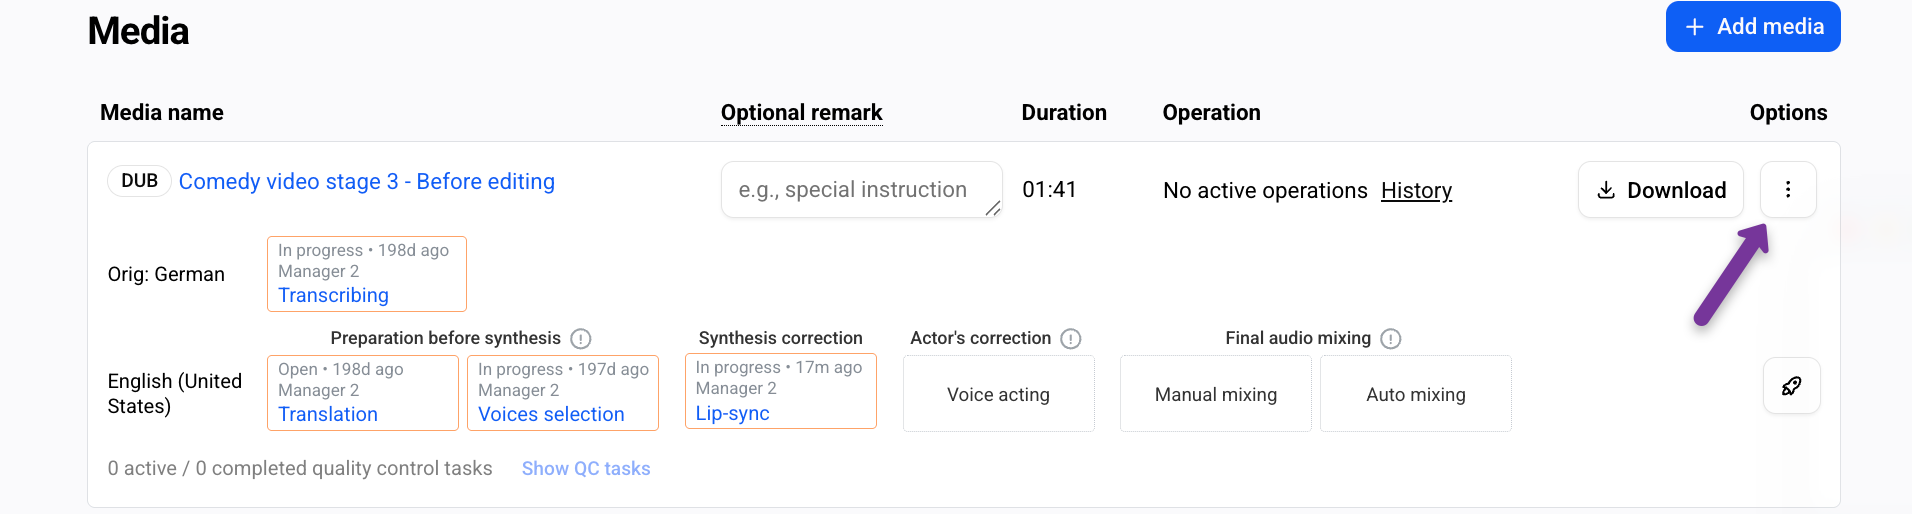Open the operations History link
This screenshot has height=514, width=1912.
pyautogui.click(x=1416, y=191)
